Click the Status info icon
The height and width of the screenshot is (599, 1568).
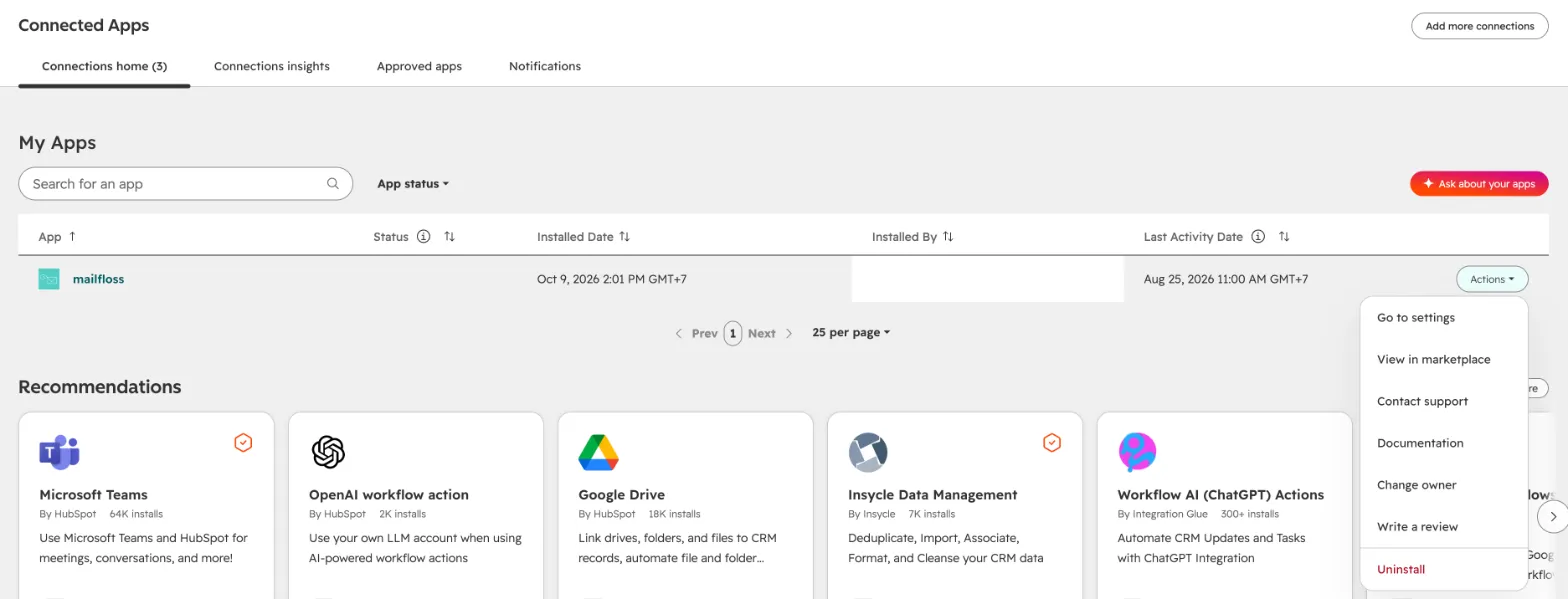(423, 237)
